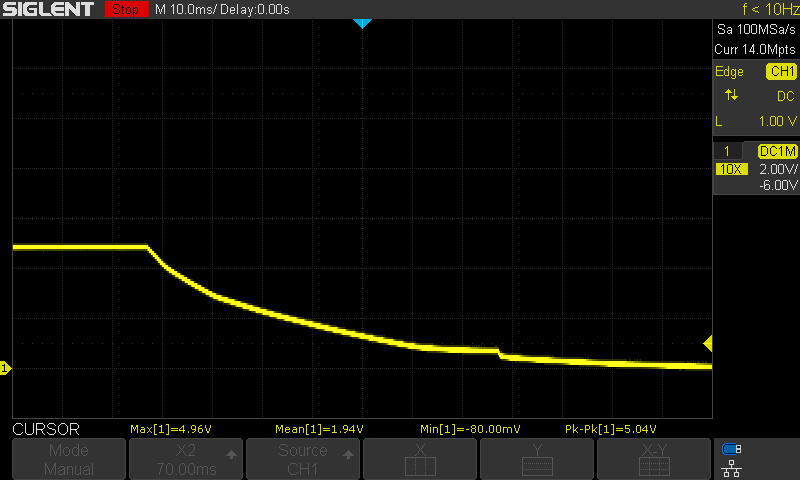Select the X-Y cursor type softkey

pyautogui.click(x=654, y=459)
